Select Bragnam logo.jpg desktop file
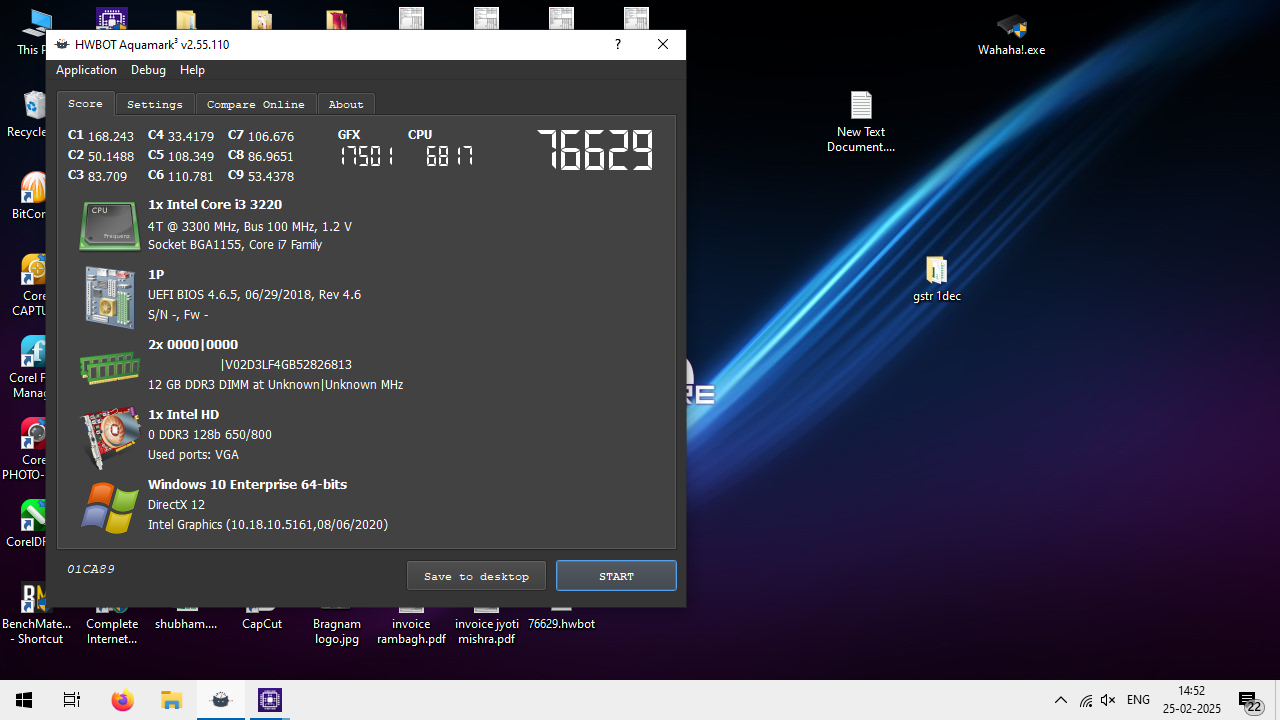Viewport: 1280px width, 720px height. [336, 623]
